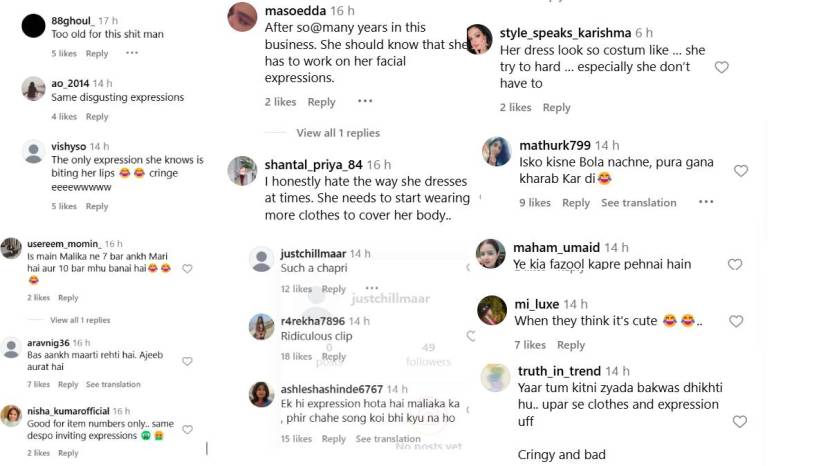Open three-dot menu on 88ghoul_ comment
The image size is (830, 466).
click(132, 53)
